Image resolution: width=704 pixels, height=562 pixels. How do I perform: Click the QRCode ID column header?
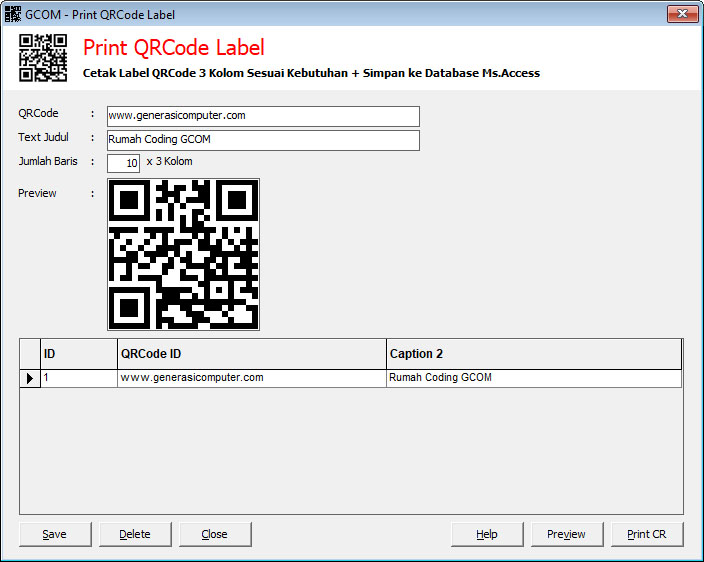tap(251, 354)
